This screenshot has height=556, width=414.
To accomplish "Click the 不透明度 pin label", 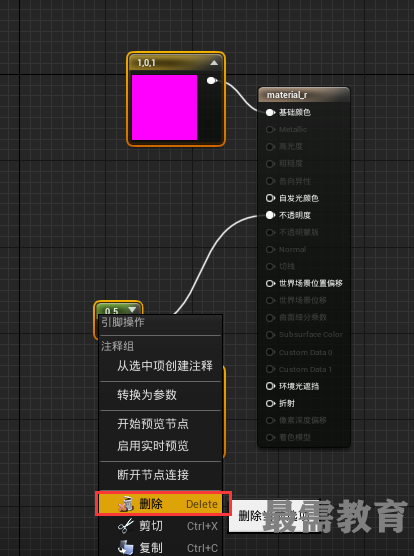I will [x=295, y=215].
